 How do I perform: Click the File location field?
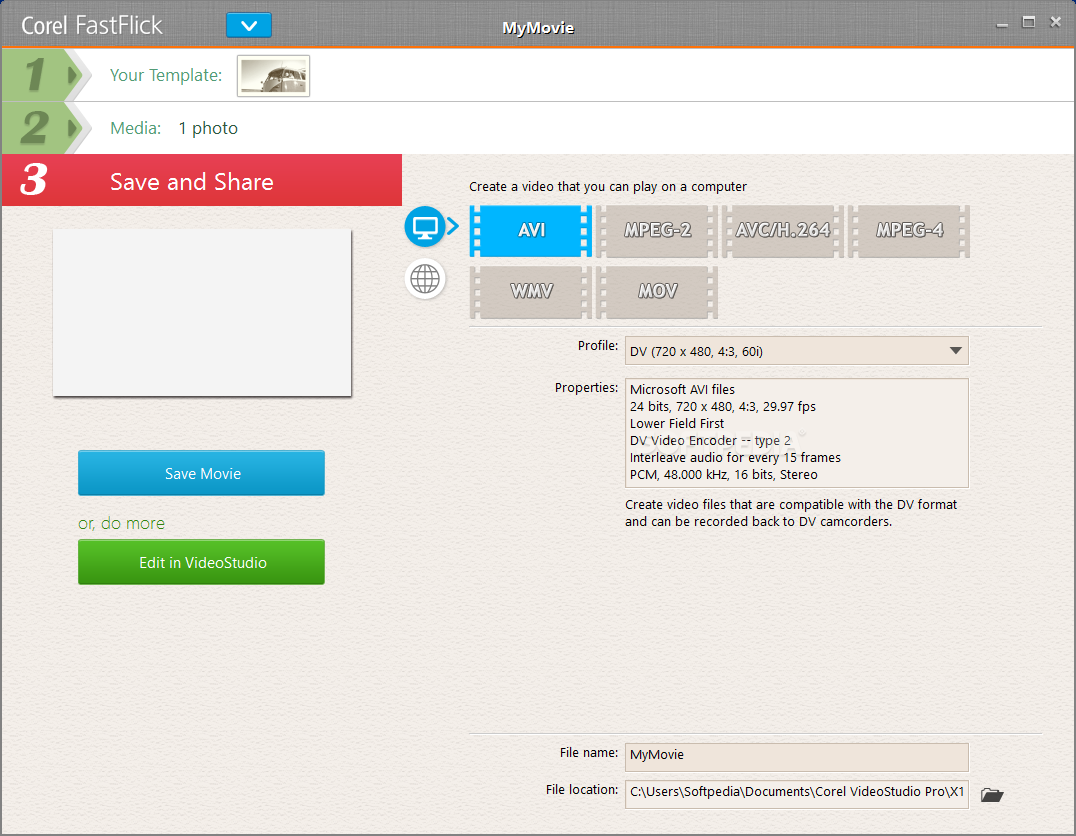coord(797,793)
